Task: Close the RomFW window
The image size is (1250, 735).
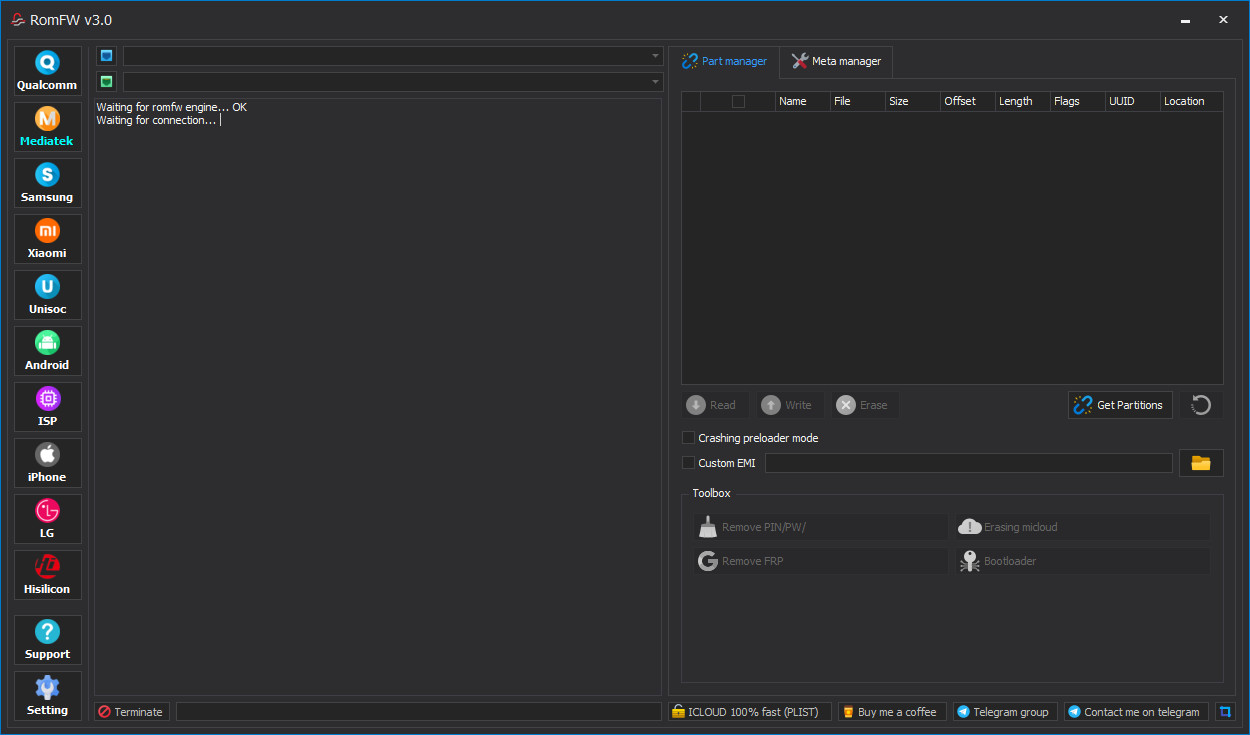Action: pos(1223,19)
